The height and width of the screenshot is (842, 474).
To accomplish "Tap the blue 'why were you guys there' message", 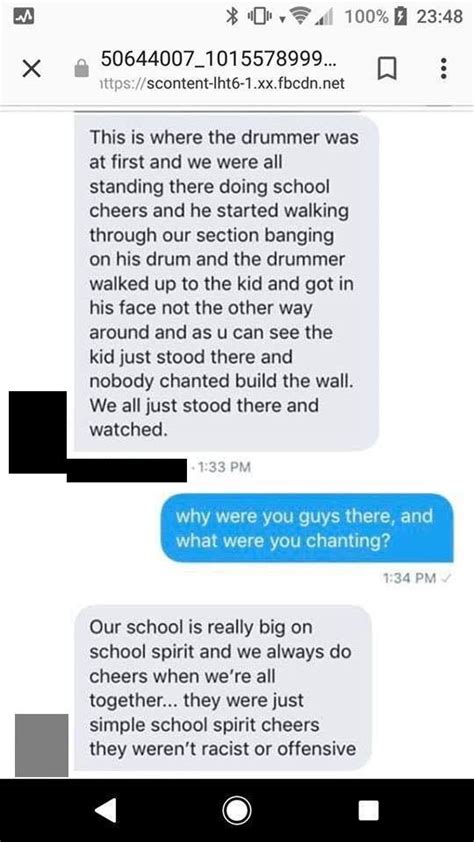I will (307, 528).
